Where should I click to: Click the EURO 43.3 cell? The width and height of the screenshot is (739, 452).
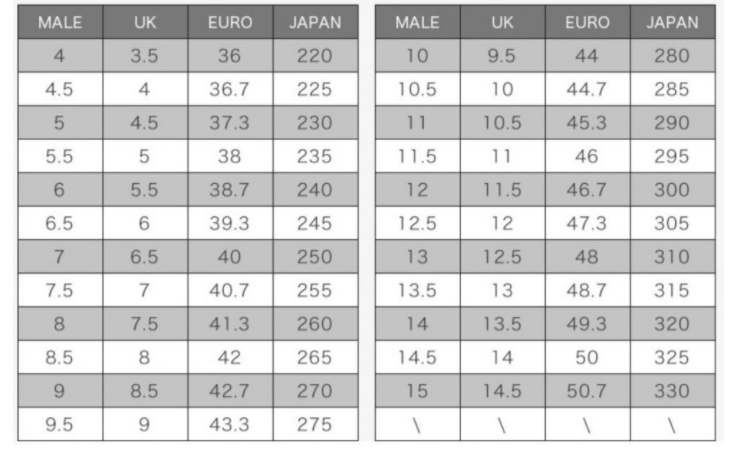tap(230, 424)
